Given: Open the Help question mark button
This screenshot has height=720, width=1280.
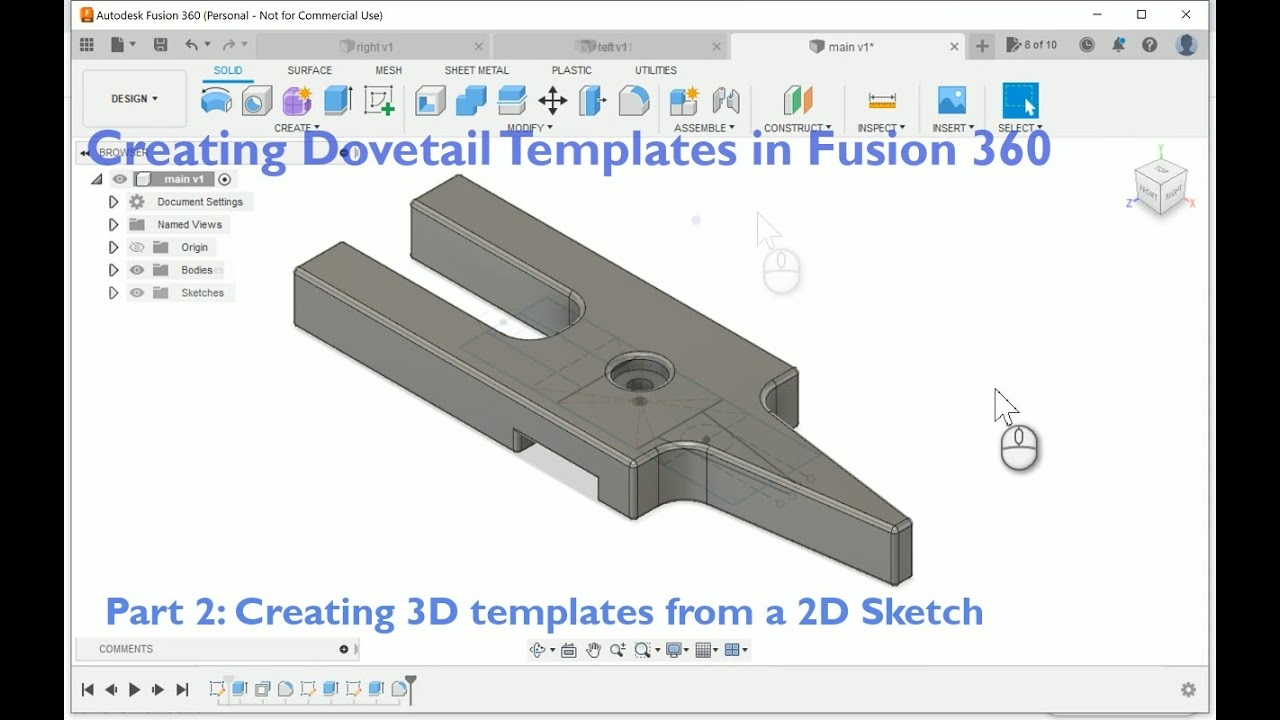Looking at the screenshot, I should [1149, 44].
